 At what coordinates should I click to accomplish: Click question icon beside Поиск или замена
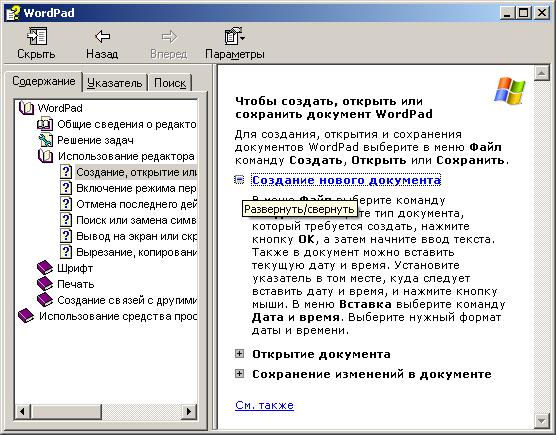click(x=66, y=220)
